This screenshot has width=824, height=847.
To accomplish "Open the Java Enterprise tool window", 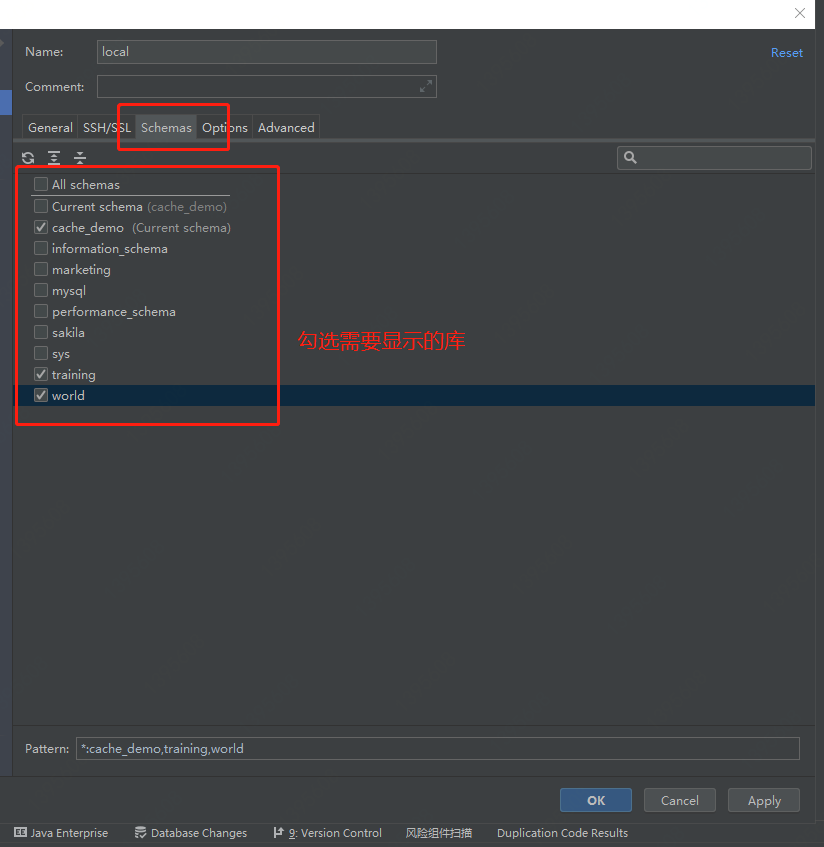I will pyautogui.click(x=61, y=833).
